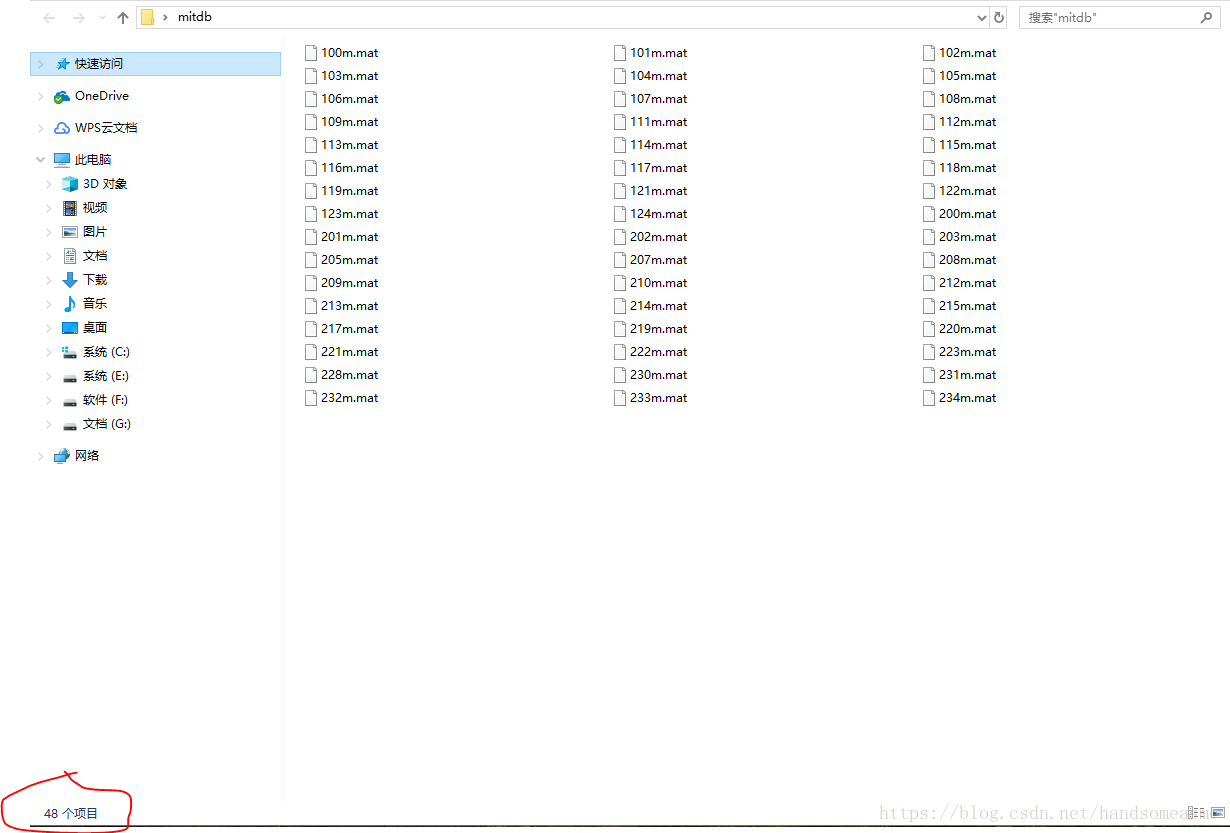Expand the WPS云文档 node
The width and height of the screenshot is (1230, 833).
(41, 128)
